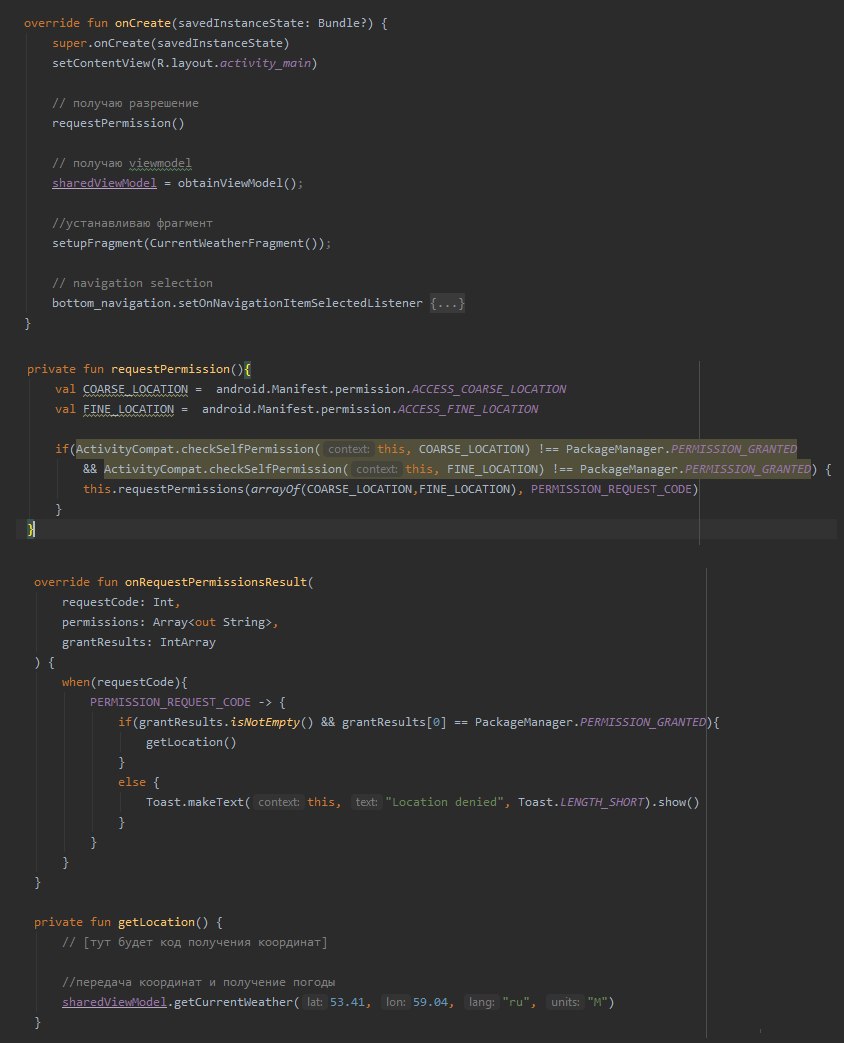This screenshot has width=844, height=1043.
Task: Click onRequestPermissionsResult function name
Action: (216, 582)
